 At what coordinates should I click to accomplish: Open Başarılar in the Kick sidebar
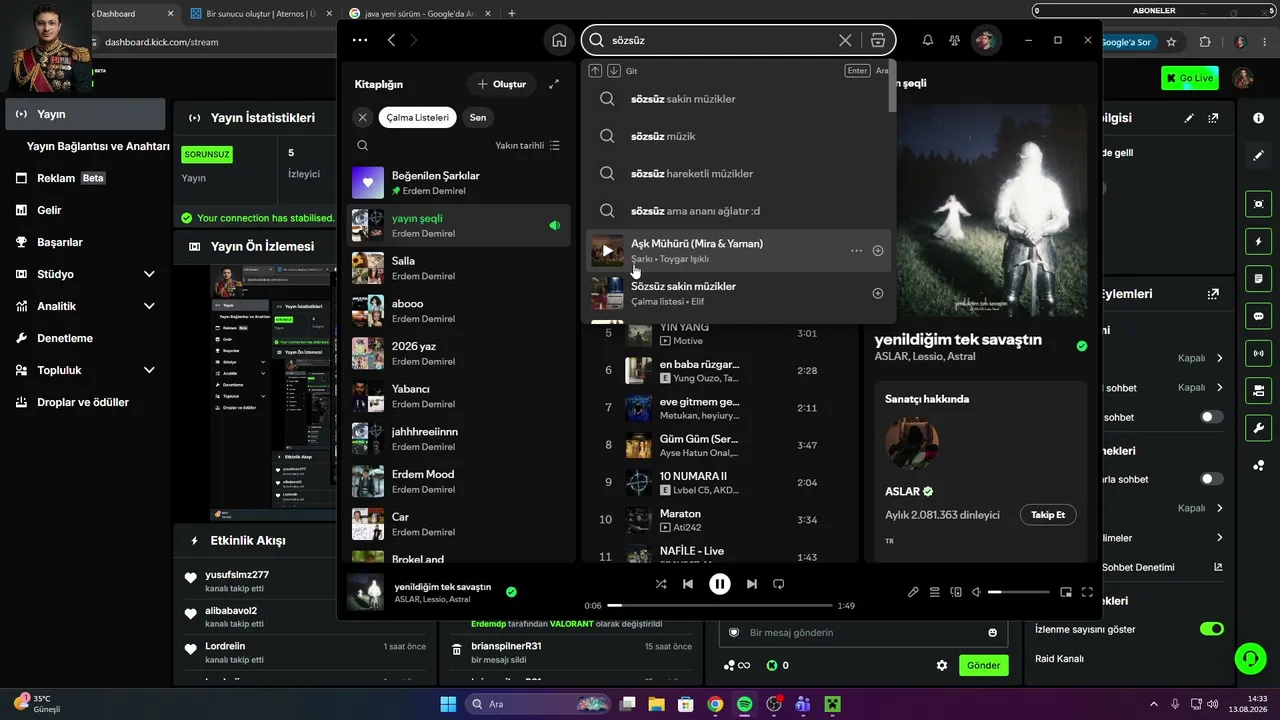[x=85, y=242]
